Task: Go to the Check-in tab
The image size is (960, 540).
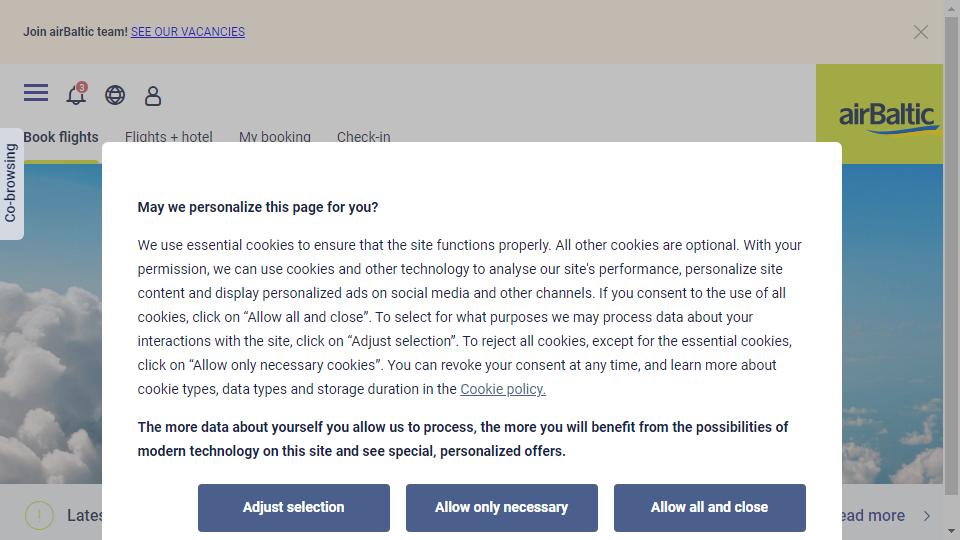Action: (x=363, y=137)
